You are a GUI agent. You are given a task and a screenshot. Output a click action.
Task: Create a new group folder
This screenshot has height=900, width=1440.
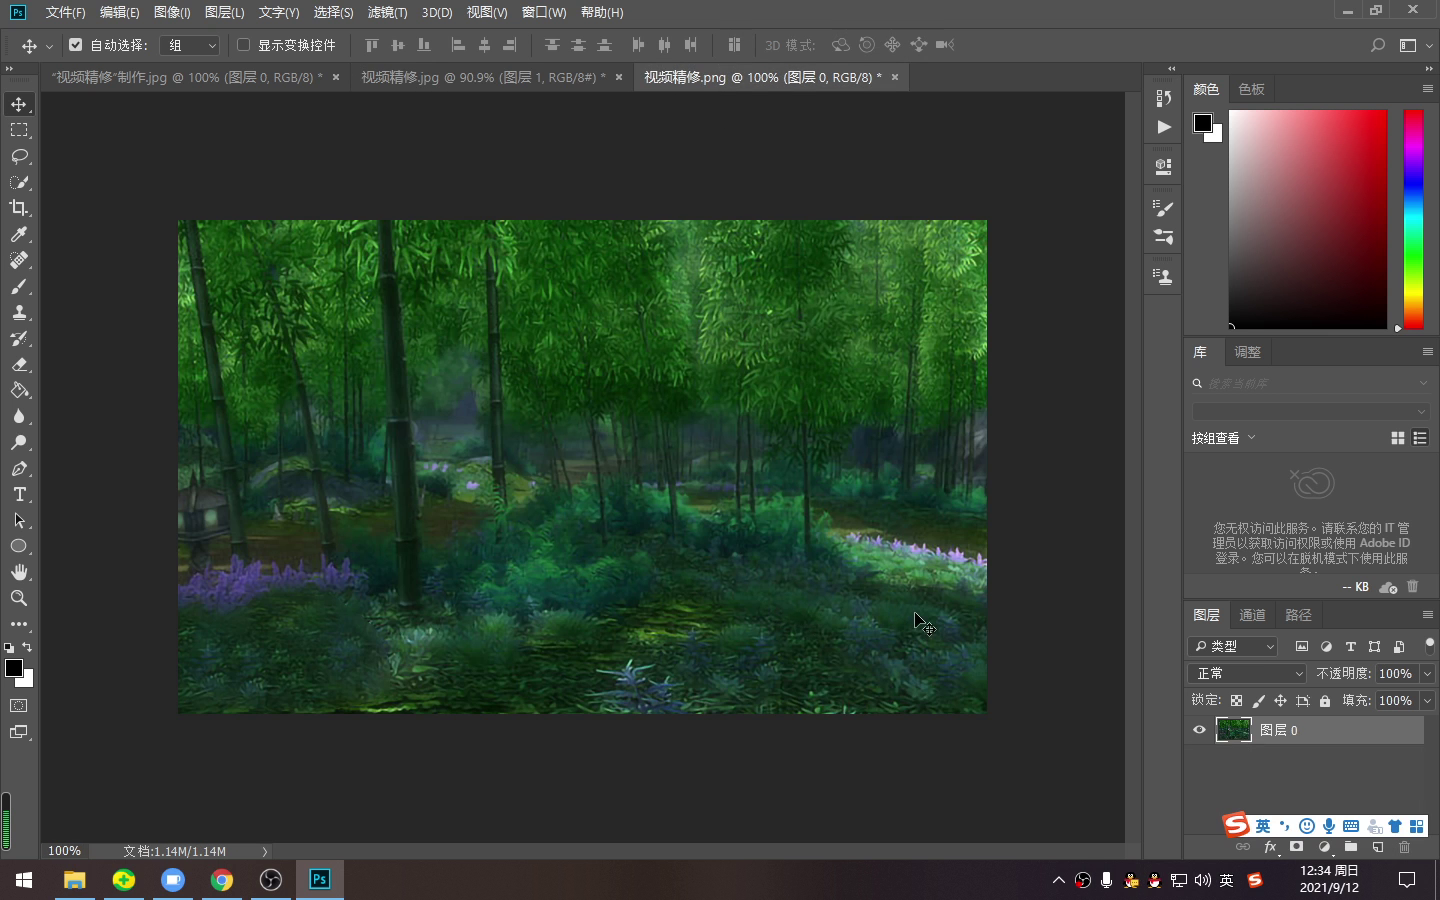(1351, 847)
